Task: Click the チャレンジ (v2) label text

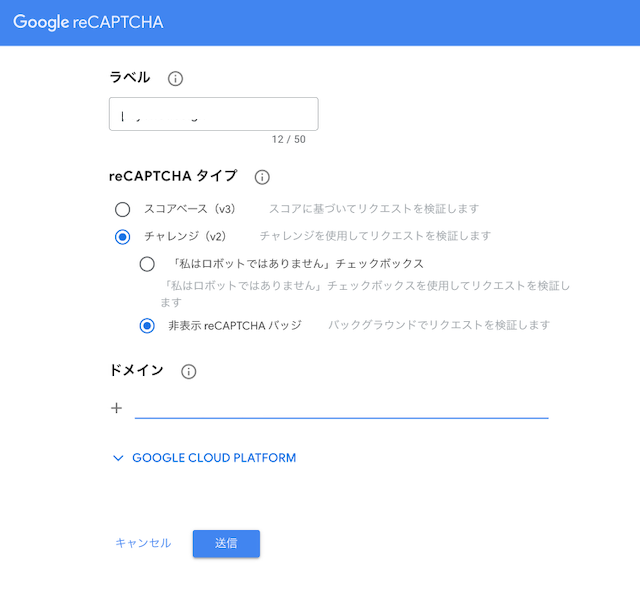Action: 185,236
